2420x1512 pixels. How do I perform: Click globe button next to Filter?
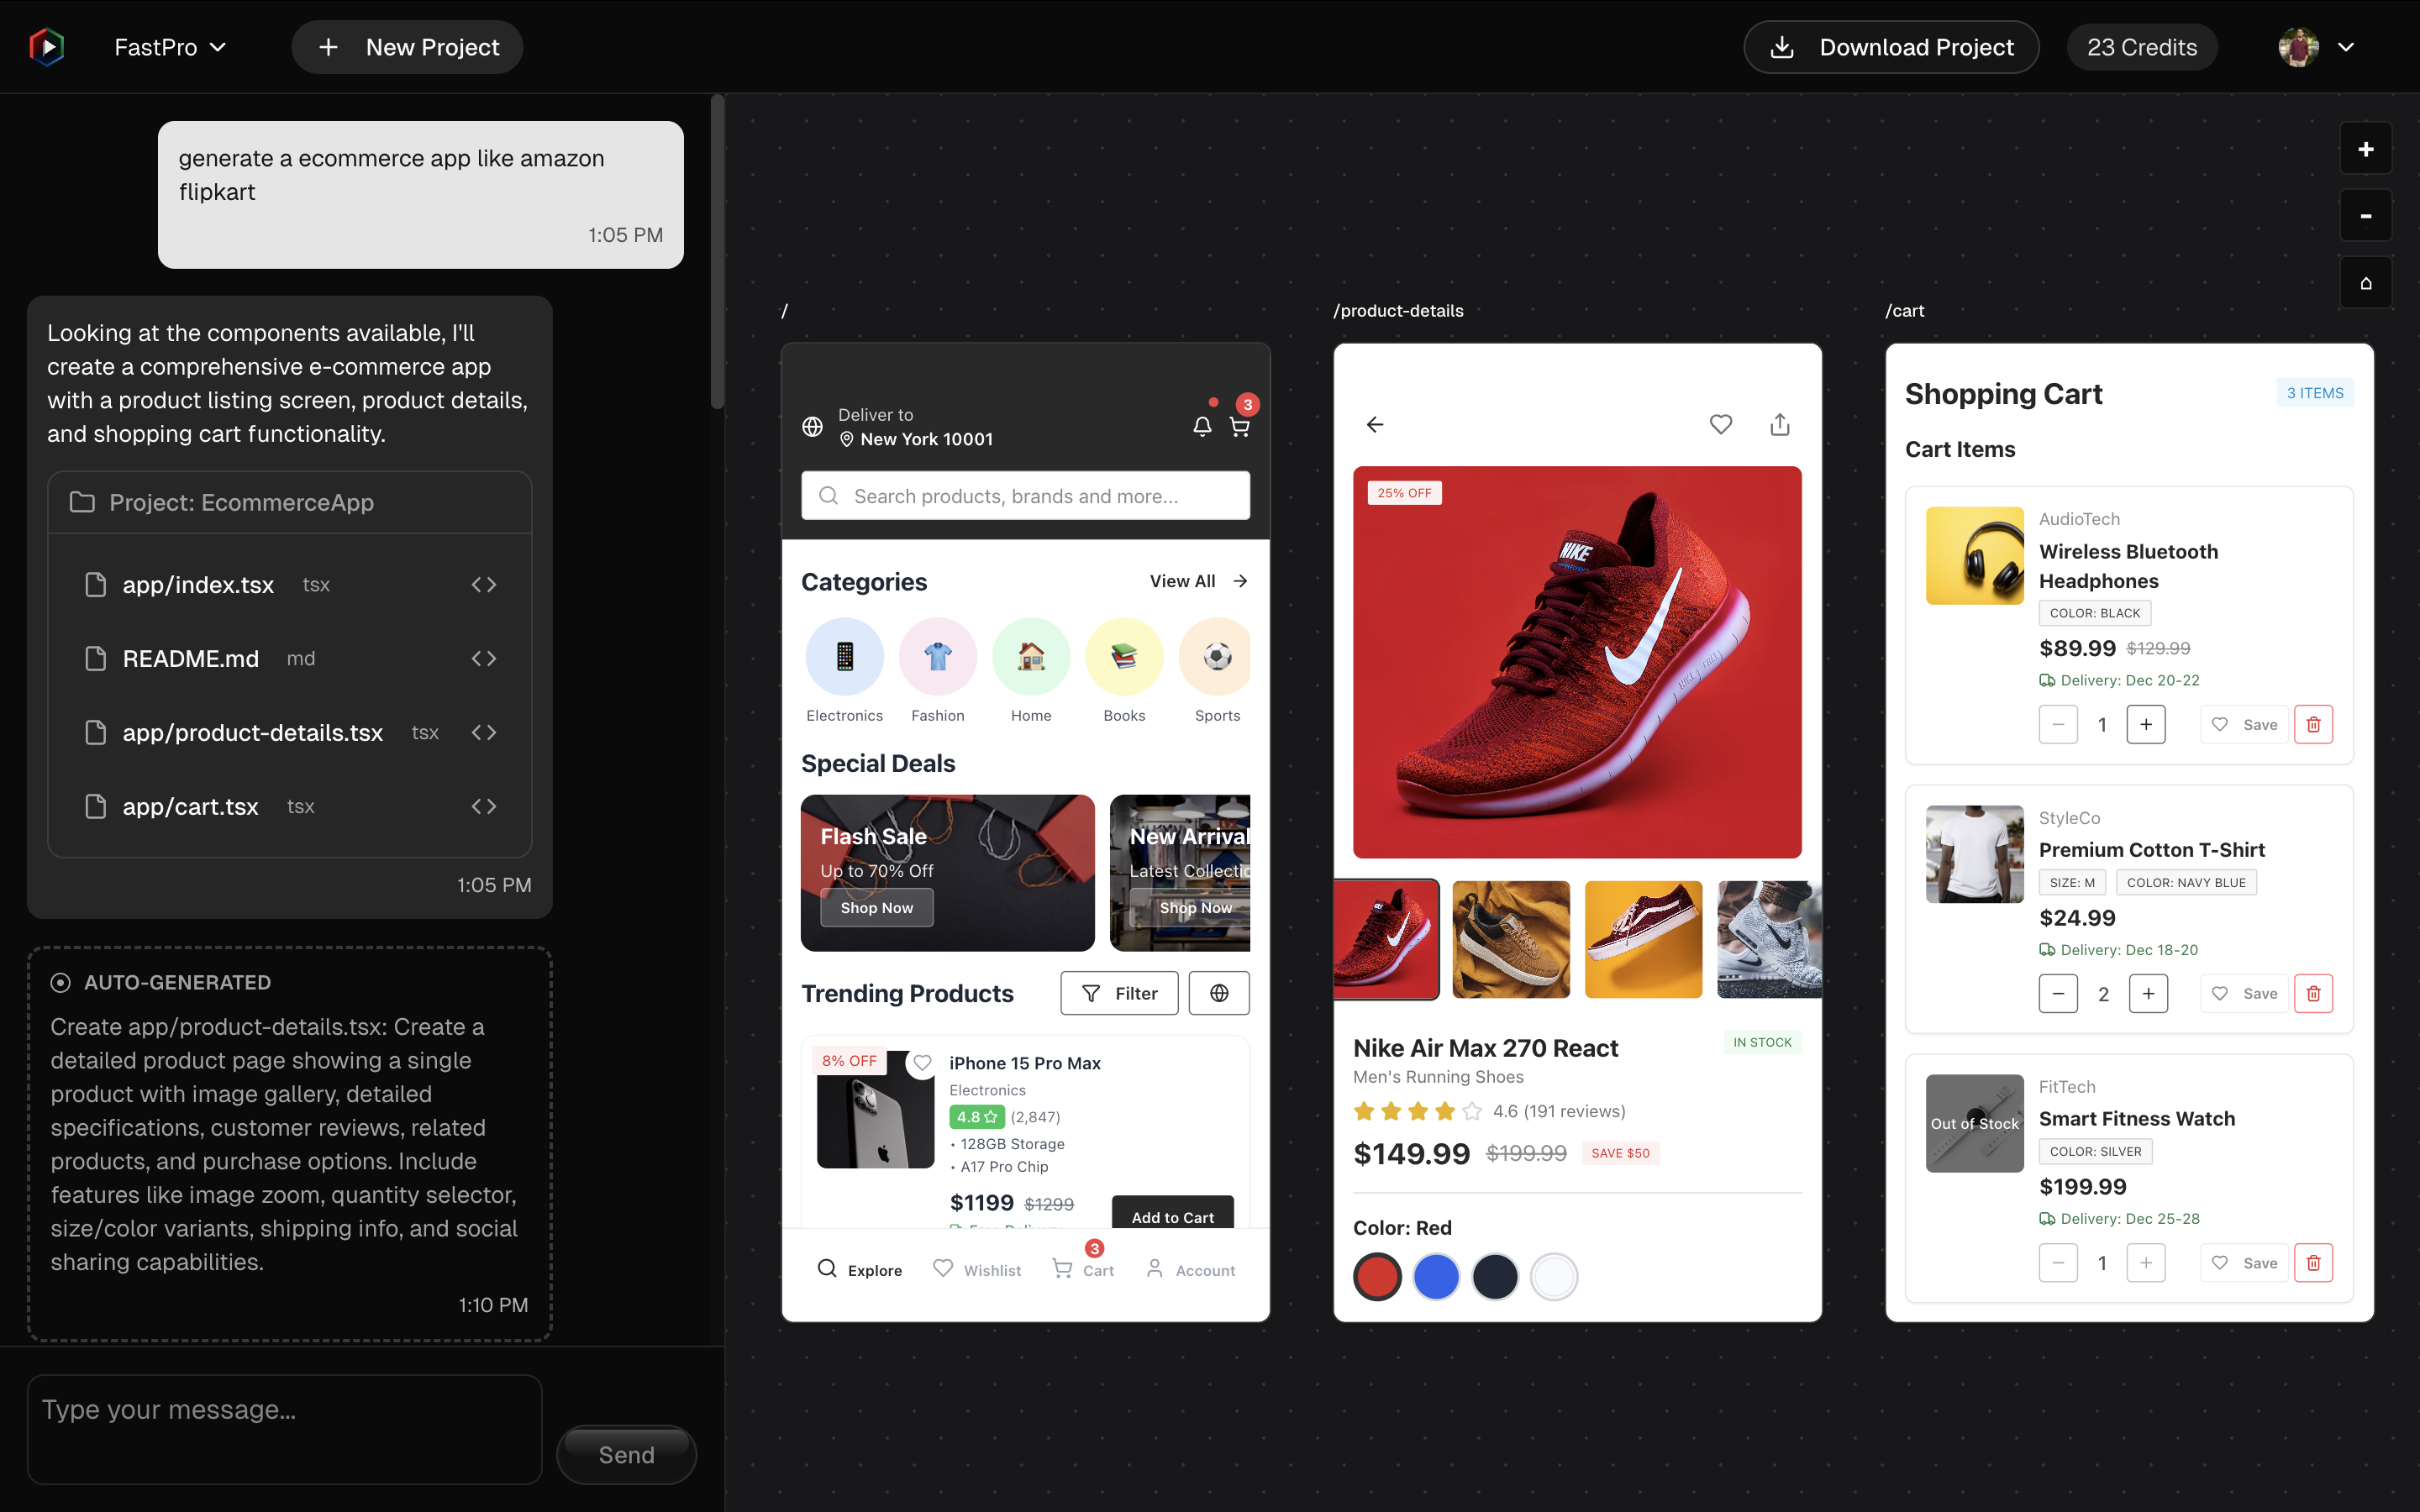(x=1219, y=993)
